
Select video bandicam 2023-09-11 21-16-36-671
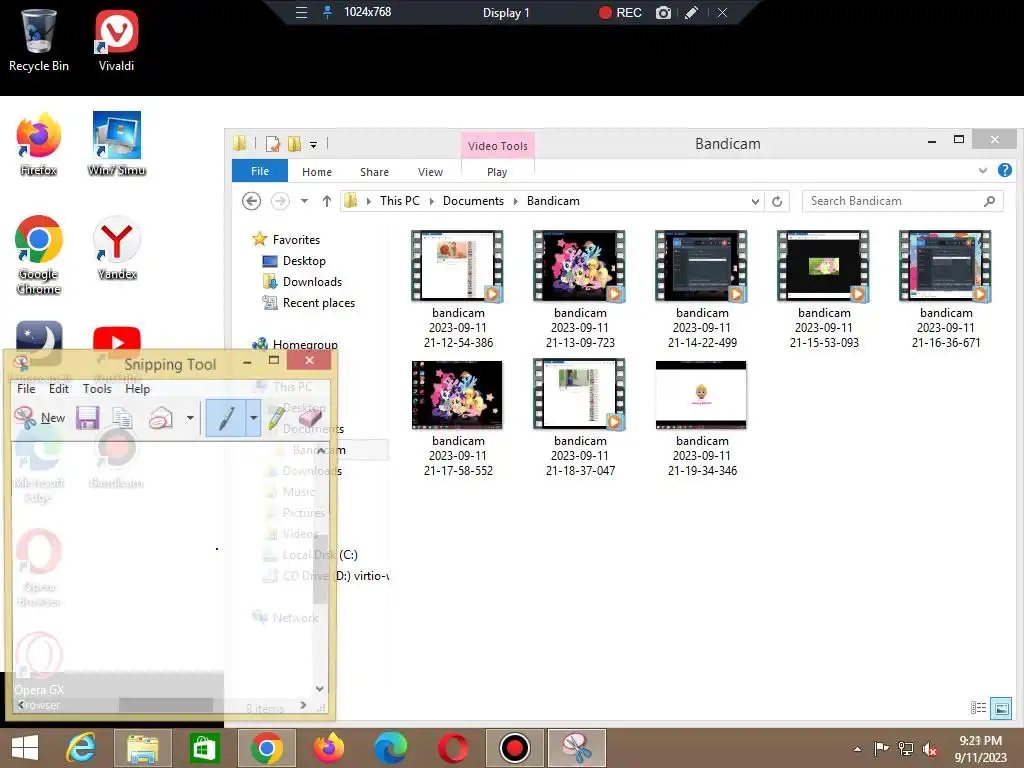click(x=946, y=290)
